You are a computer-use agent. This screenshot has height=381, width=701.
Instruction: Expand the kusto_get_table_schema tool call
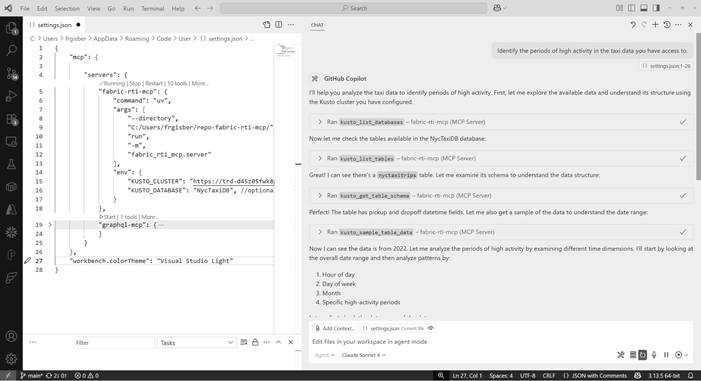coord(320,195)
